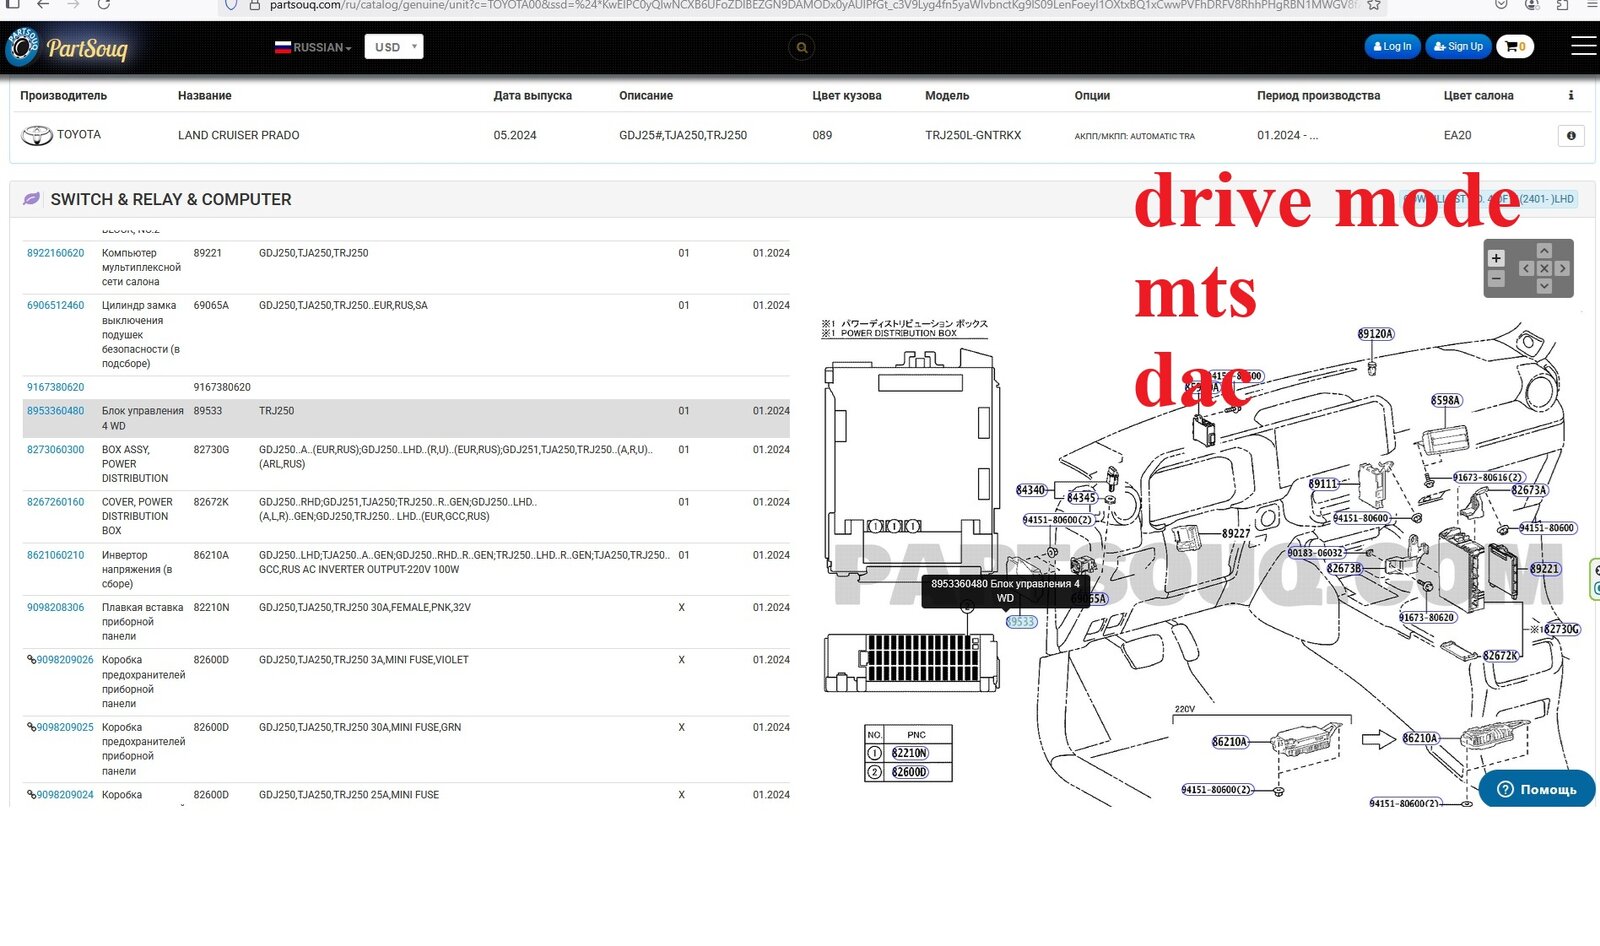This screenshot has width=1600, height=946.
Task: Click callout 82672K in the diagram
Action: pyautogui.click(x=1500, y=655)
